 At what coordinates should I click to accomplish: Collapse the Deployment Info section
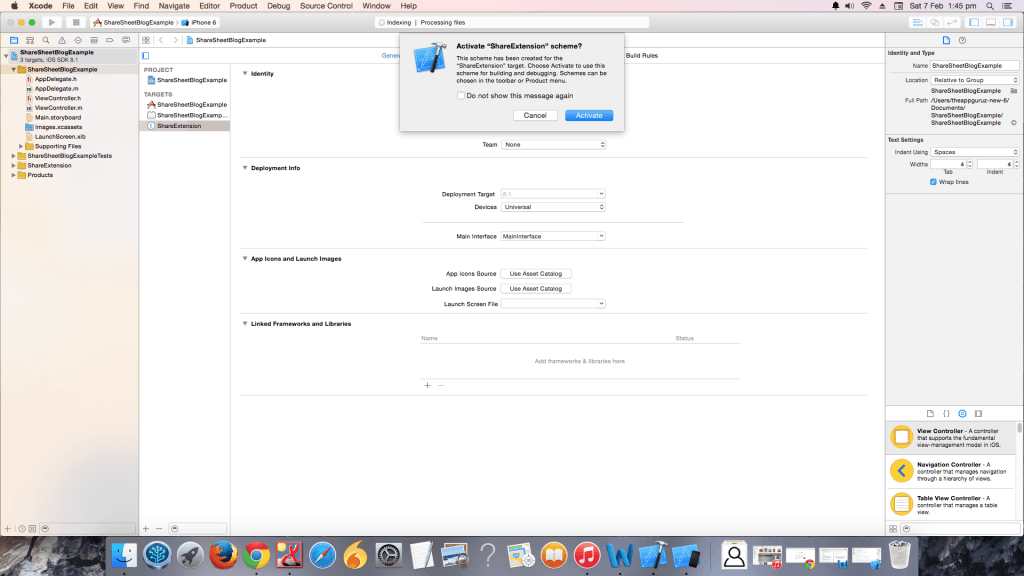coord(245,168)
